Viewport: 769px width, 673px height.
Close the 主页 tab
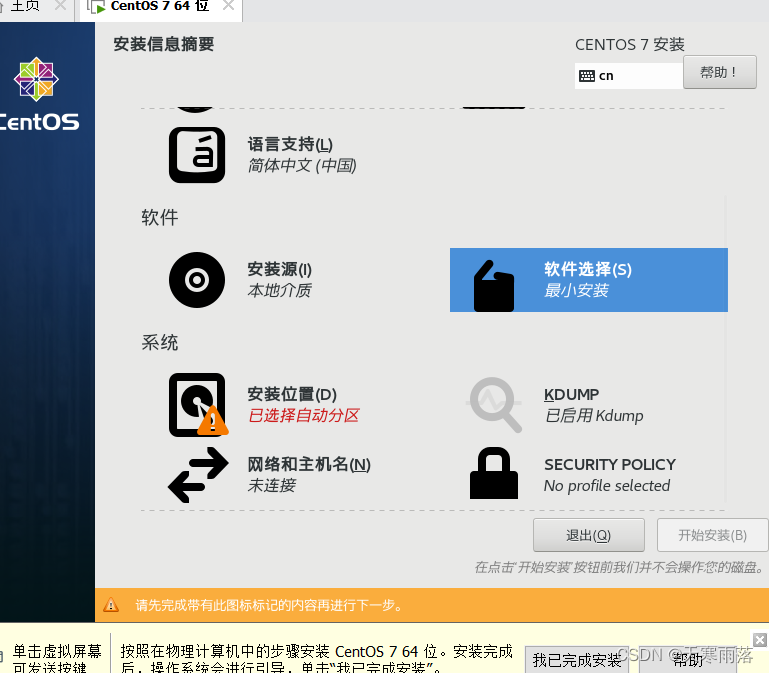tap(60, 5)
